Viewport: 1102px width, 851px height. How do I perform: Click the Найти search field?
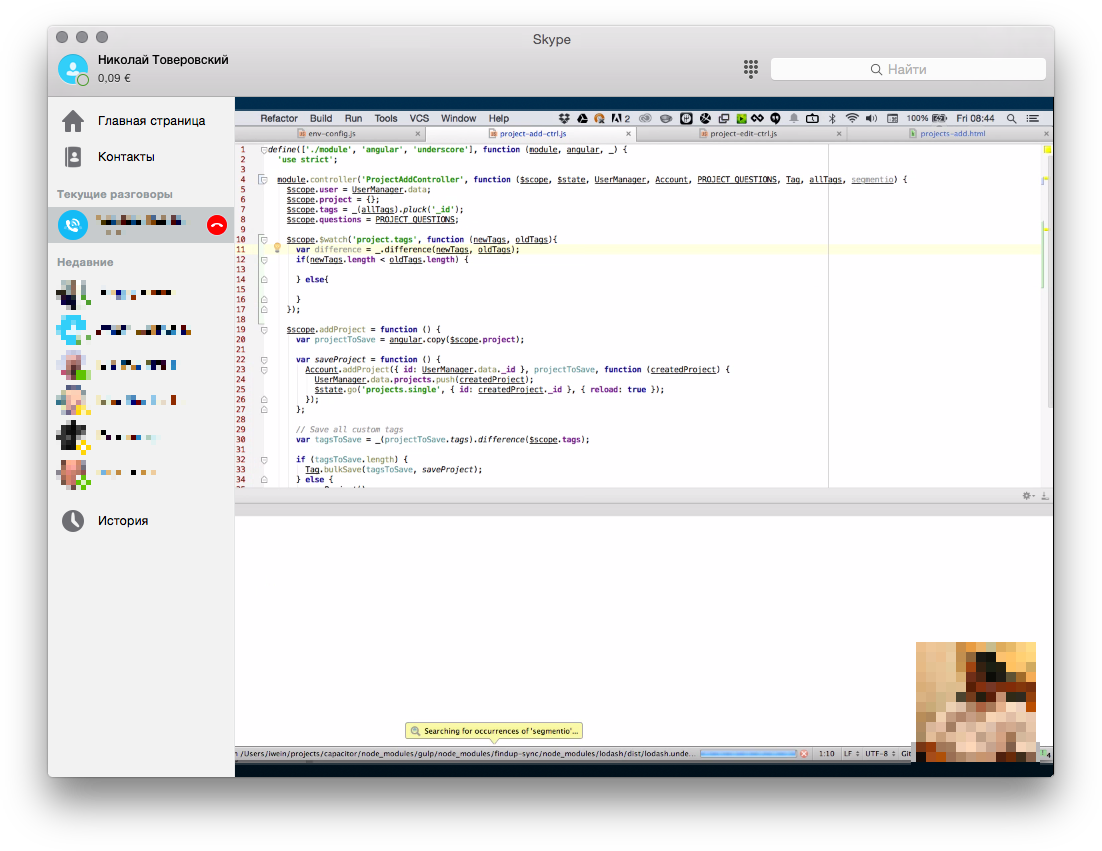pyautogui.click(x=907, y=69)
